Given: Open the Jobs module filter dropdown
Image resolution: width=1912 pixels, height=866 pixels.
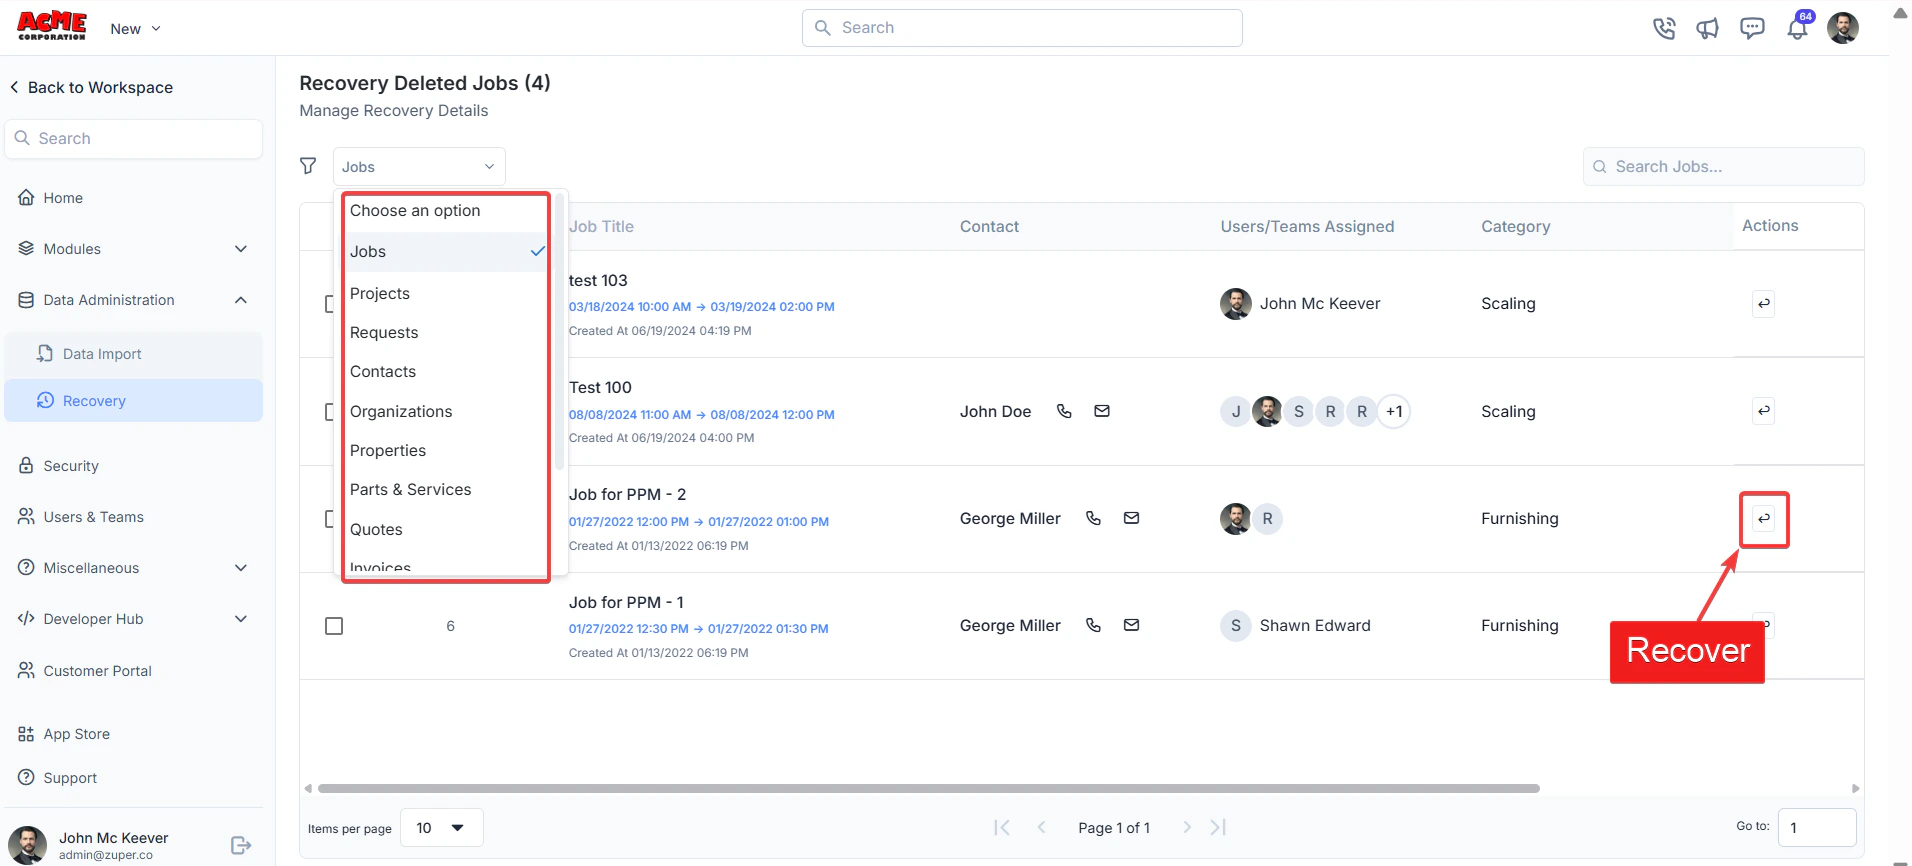Looking at the screenshot, I should [x=419, y=166].
